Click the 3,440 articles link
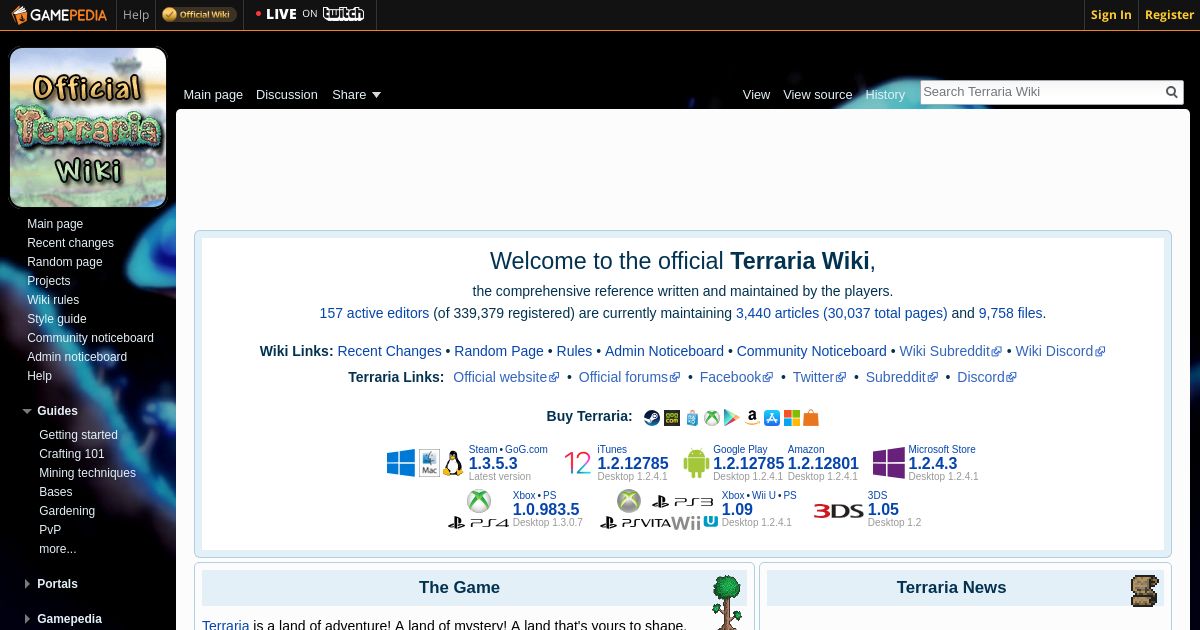This screenshot has width=1200, height=630. coord(777,313)
